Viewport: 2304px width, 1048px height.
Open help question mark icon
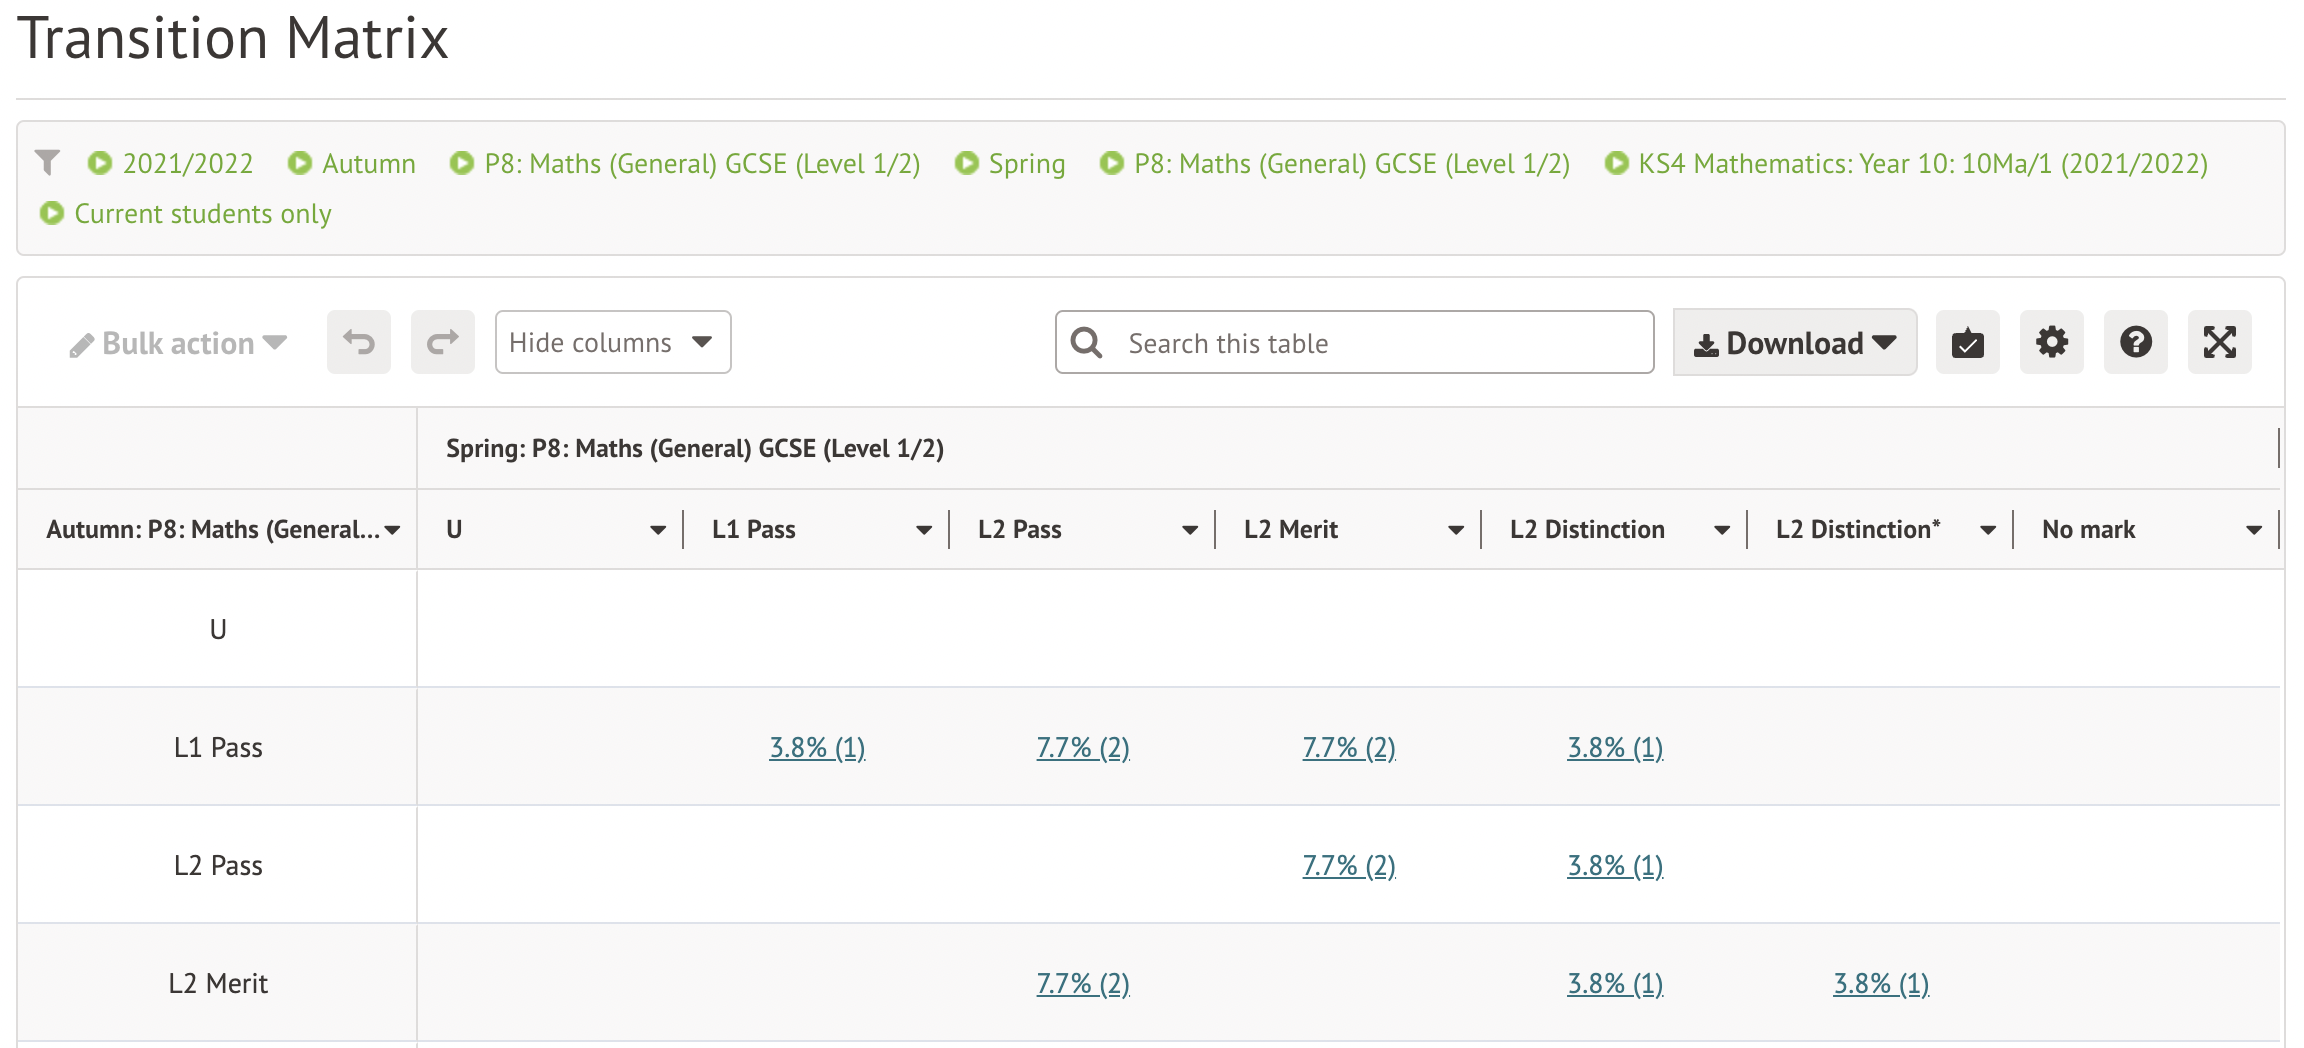click(x=2135, y=343)
